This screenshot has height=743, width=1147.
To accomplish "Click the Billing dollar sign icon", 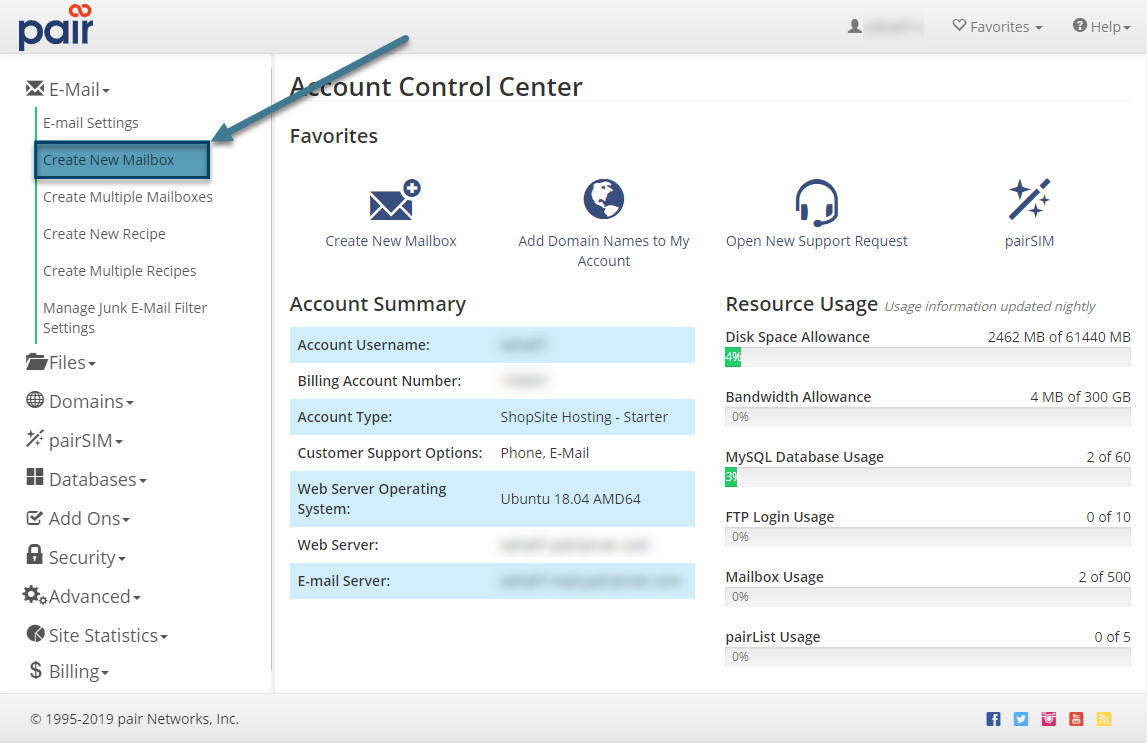I will (x=35, y=669).
